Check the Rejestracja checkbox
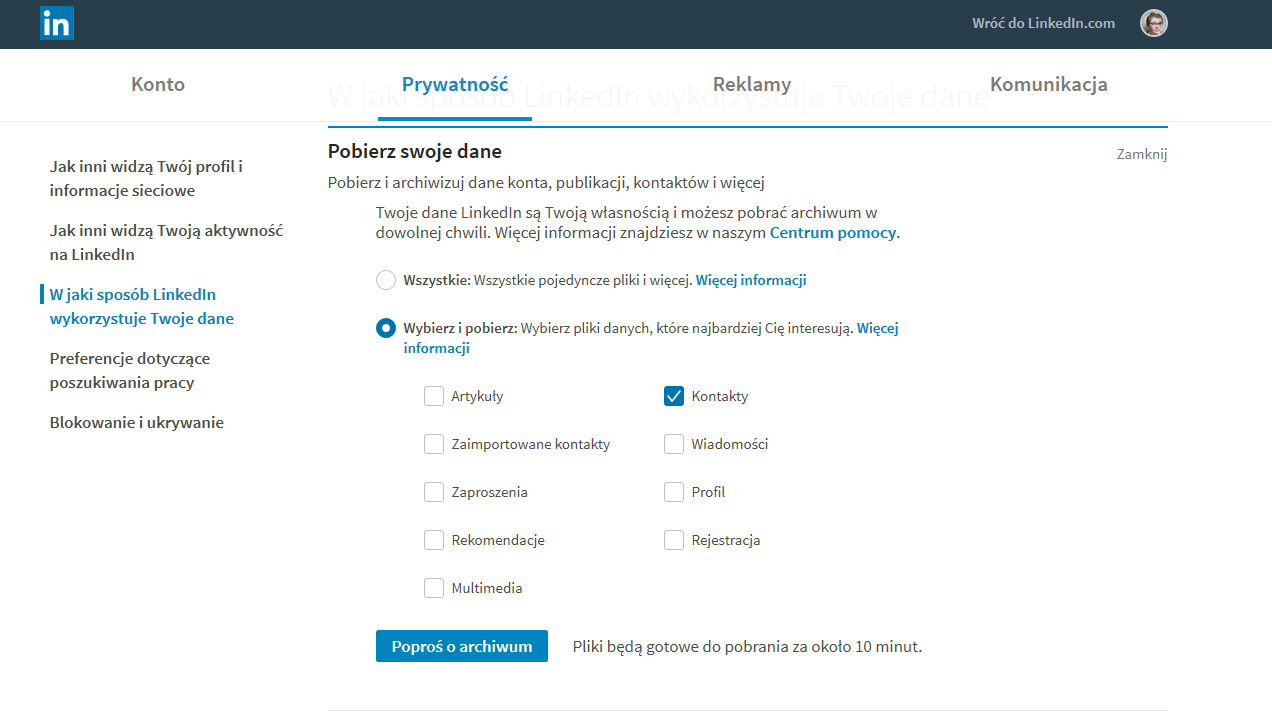1272x713 pixels. 674,540
